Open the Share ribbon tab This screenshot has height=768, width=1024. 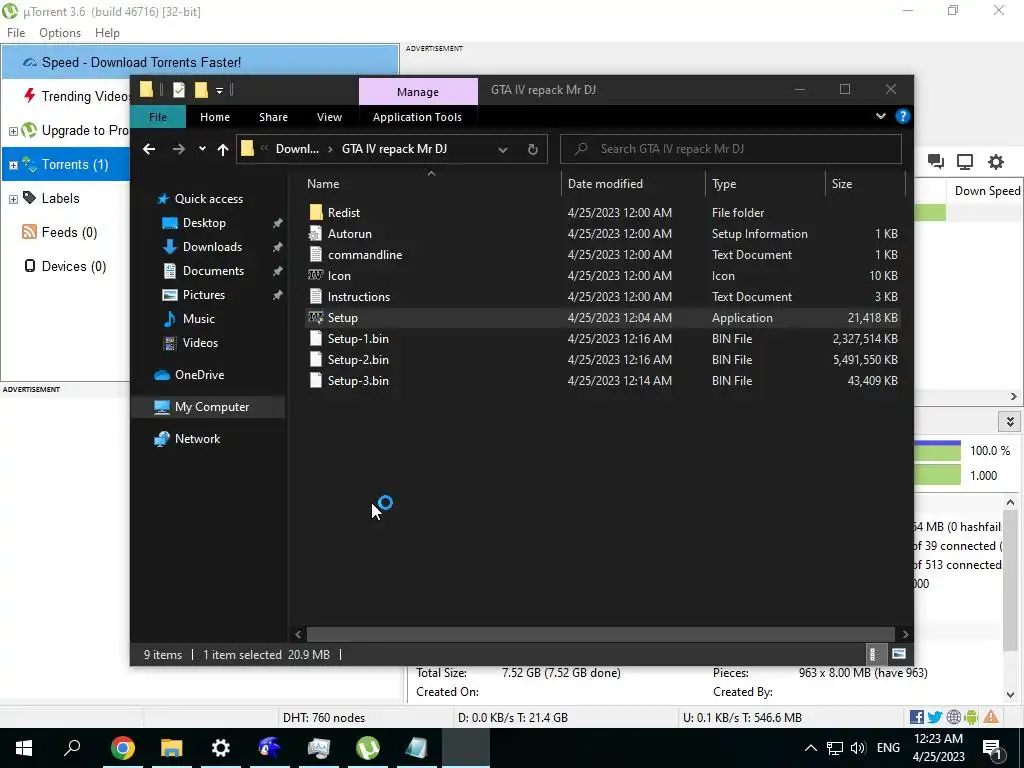[273, 117]
